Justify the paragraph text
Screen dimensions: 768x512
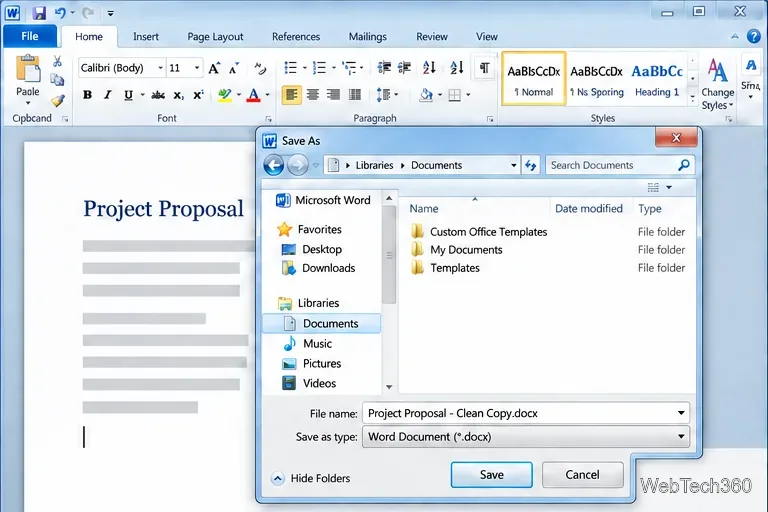[x=355, y=95]
